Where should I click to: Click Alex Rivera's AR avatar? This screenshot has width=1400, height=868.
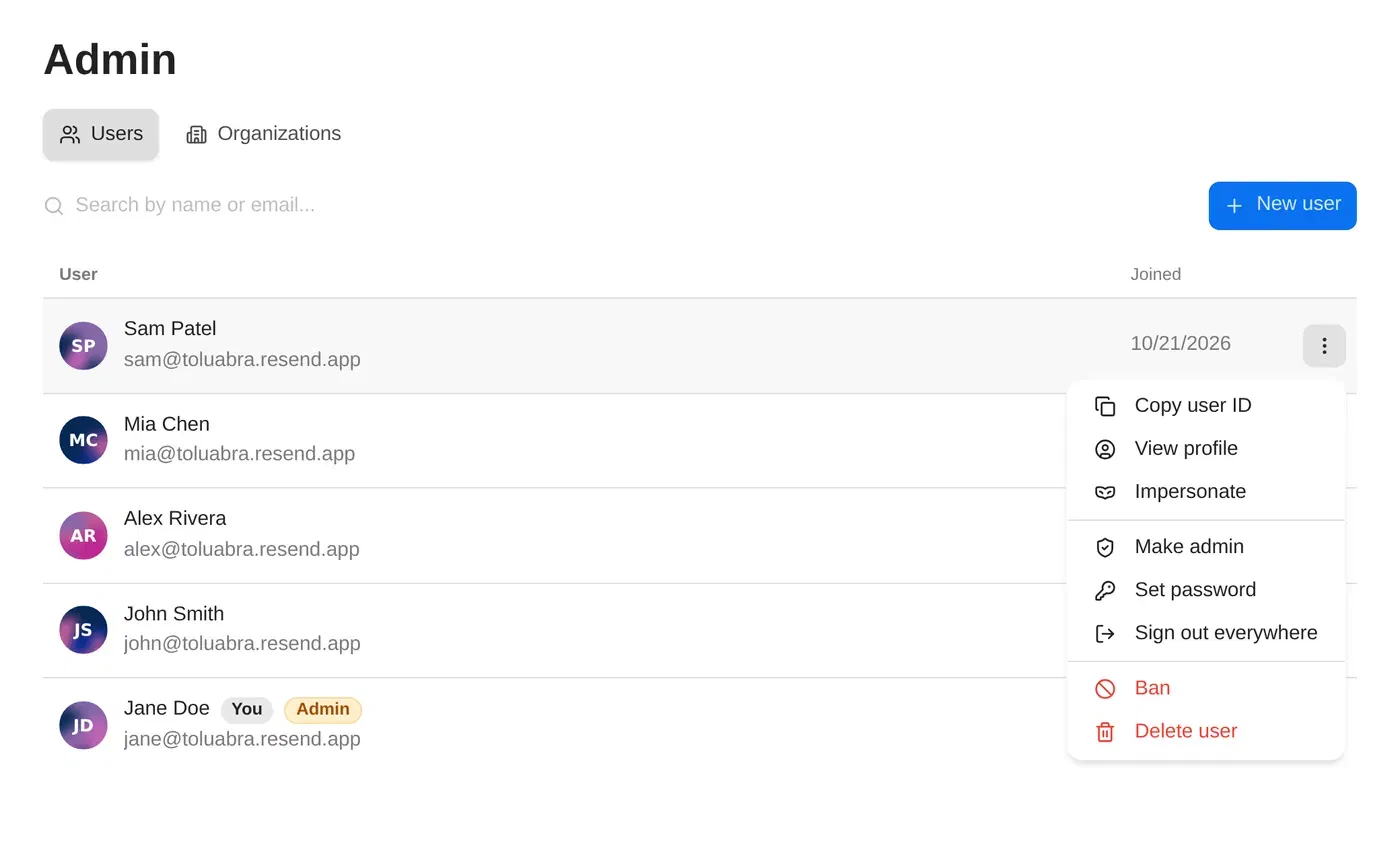tap(83, 535)
